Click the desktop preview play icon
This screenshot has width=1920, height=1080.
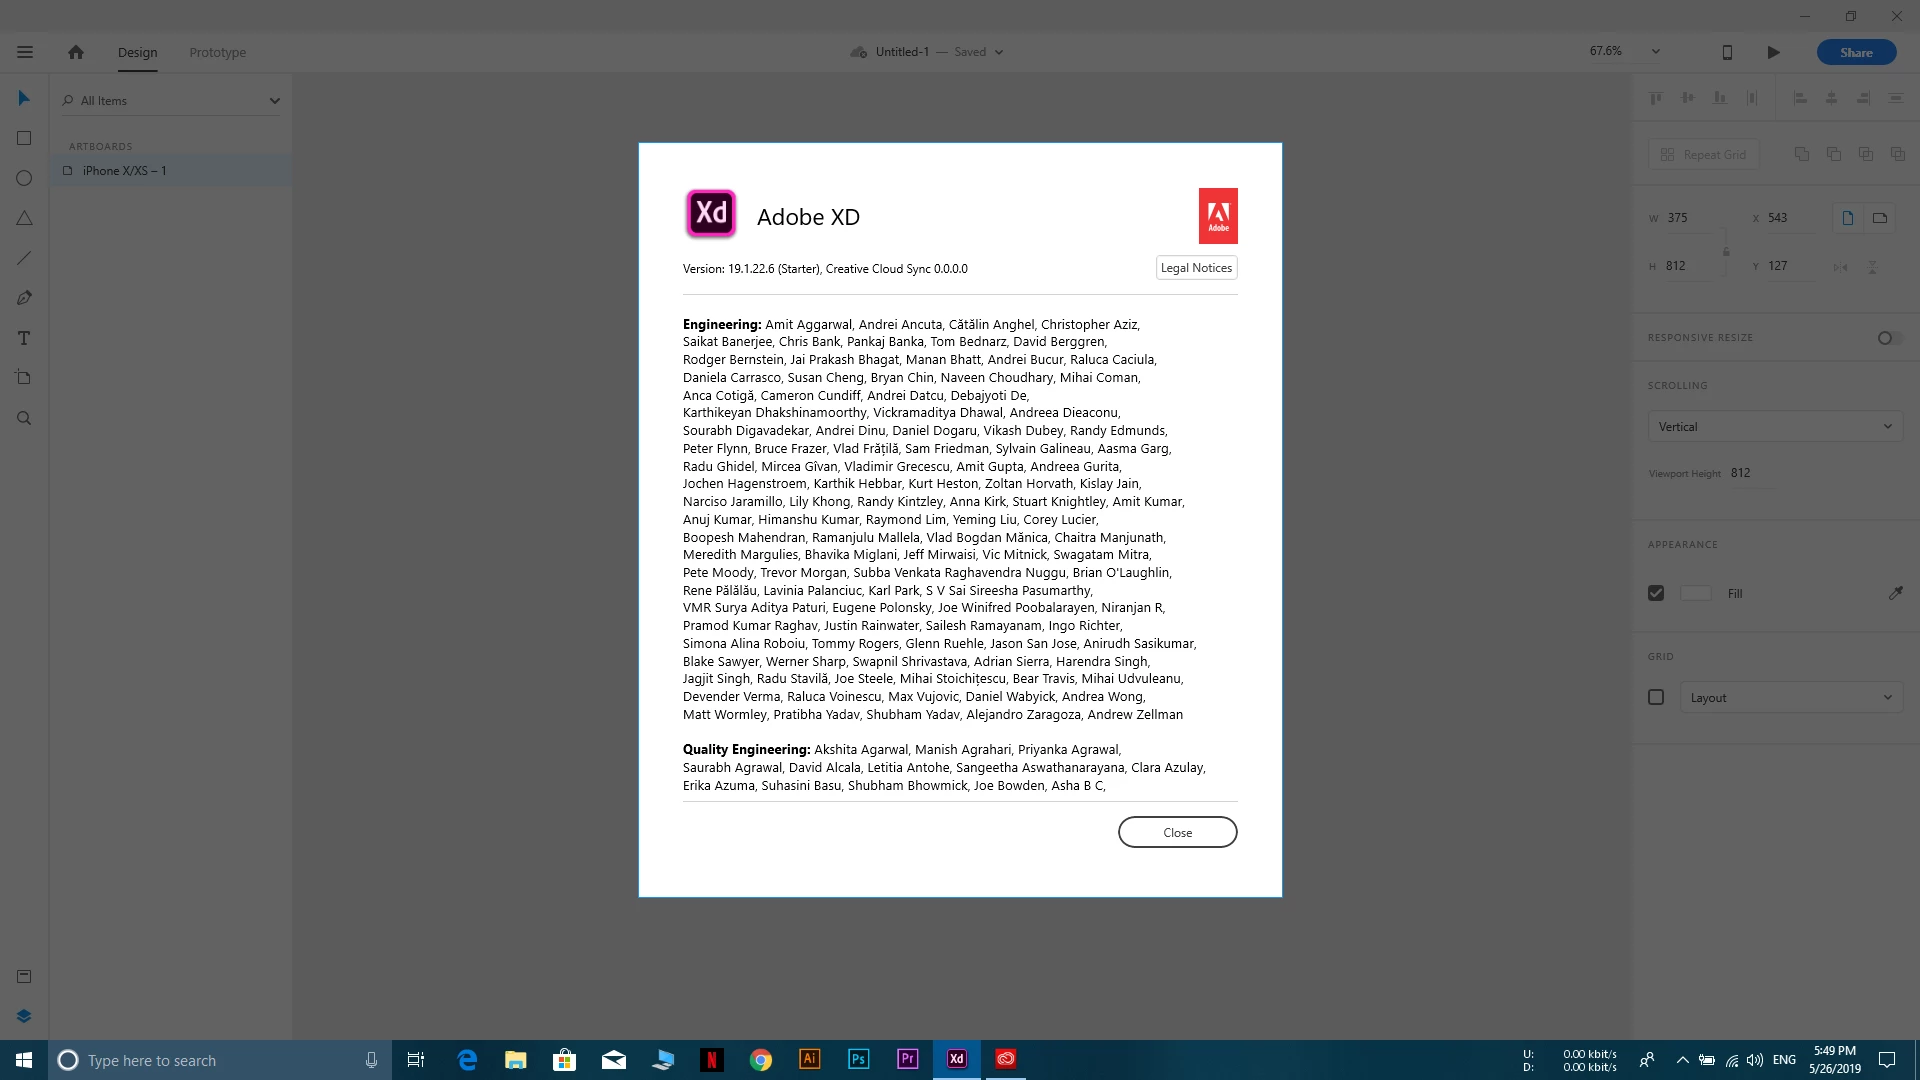1773,52
